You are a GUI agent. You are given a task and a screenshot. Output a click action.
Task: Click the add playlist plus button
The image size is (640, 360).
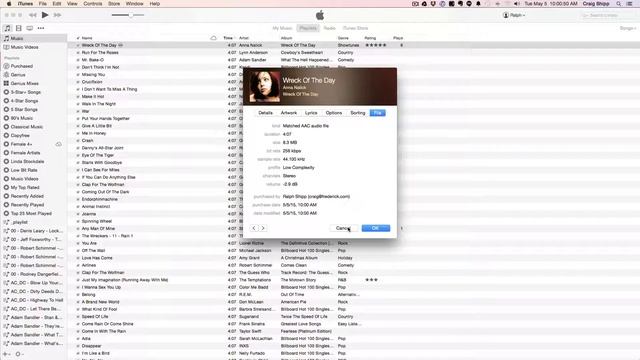tap(5, 354)
